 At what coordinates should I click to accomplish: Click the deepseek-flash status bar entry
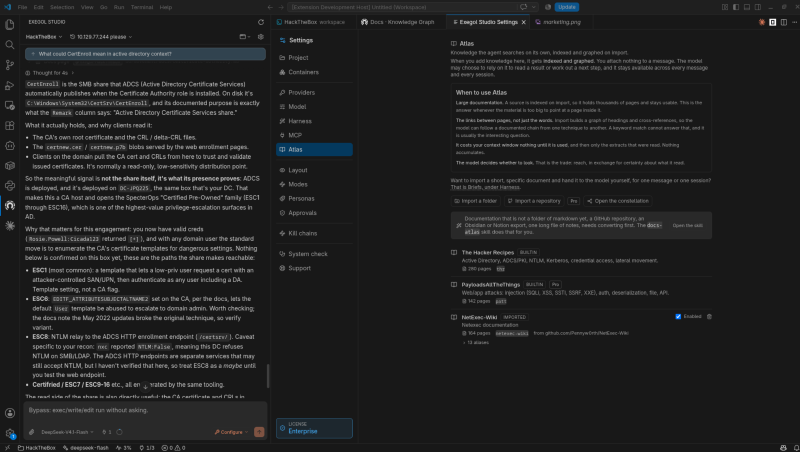[86, 448]
